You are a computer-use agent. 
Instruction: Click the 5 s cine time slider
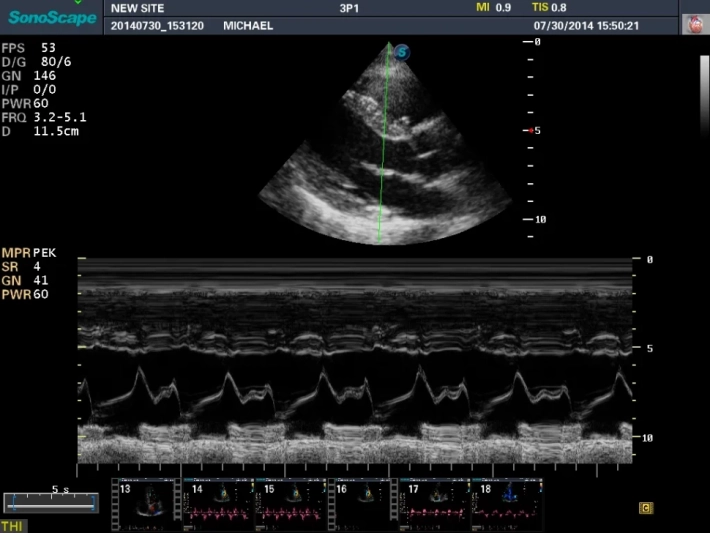49,501
